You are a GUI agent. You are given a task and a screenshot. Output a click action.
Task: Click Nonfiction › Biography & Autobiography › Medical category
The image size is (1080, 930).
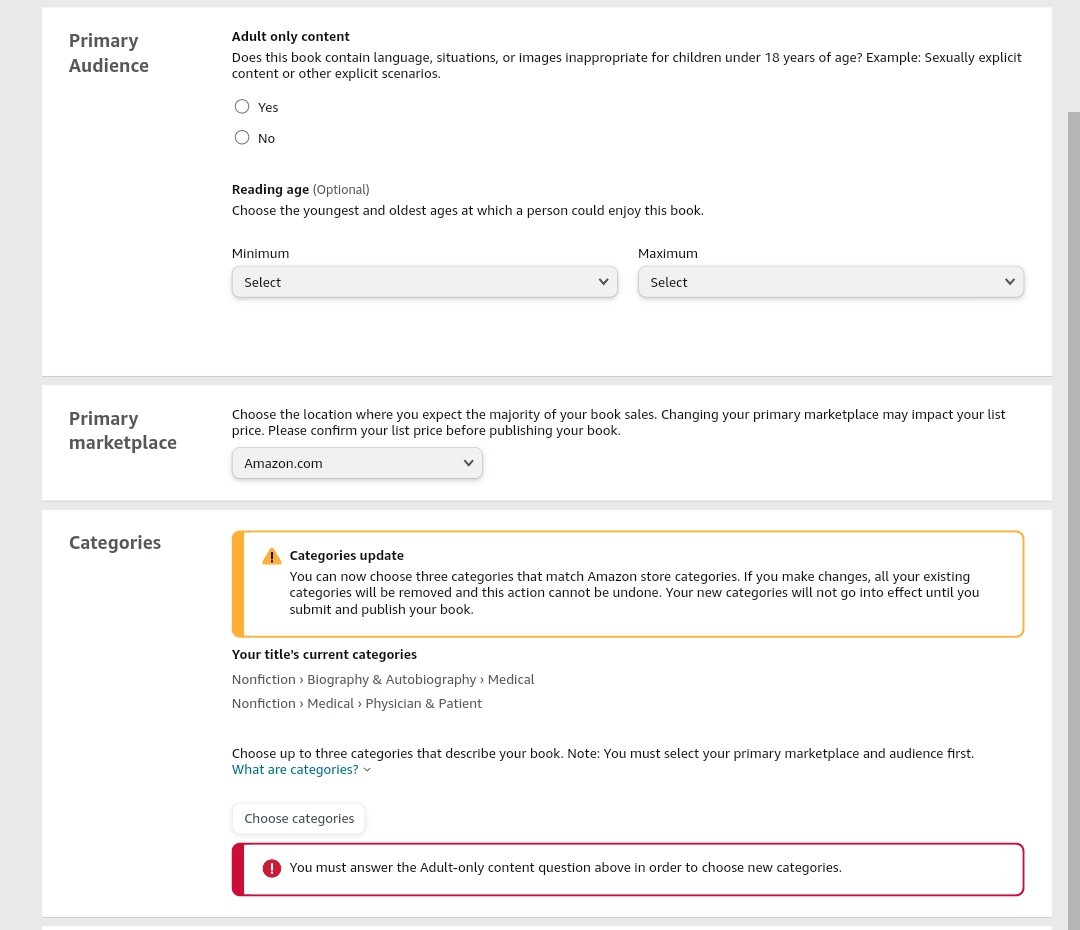(x=383, y=680)
